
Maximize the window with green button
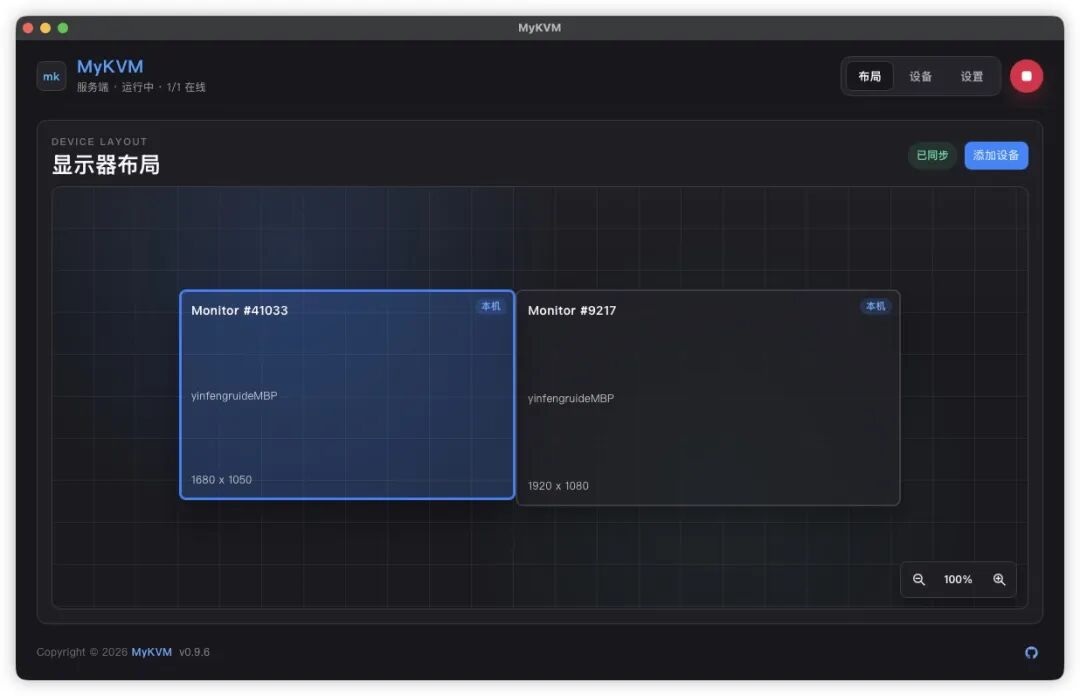click(x=63, y=28)
